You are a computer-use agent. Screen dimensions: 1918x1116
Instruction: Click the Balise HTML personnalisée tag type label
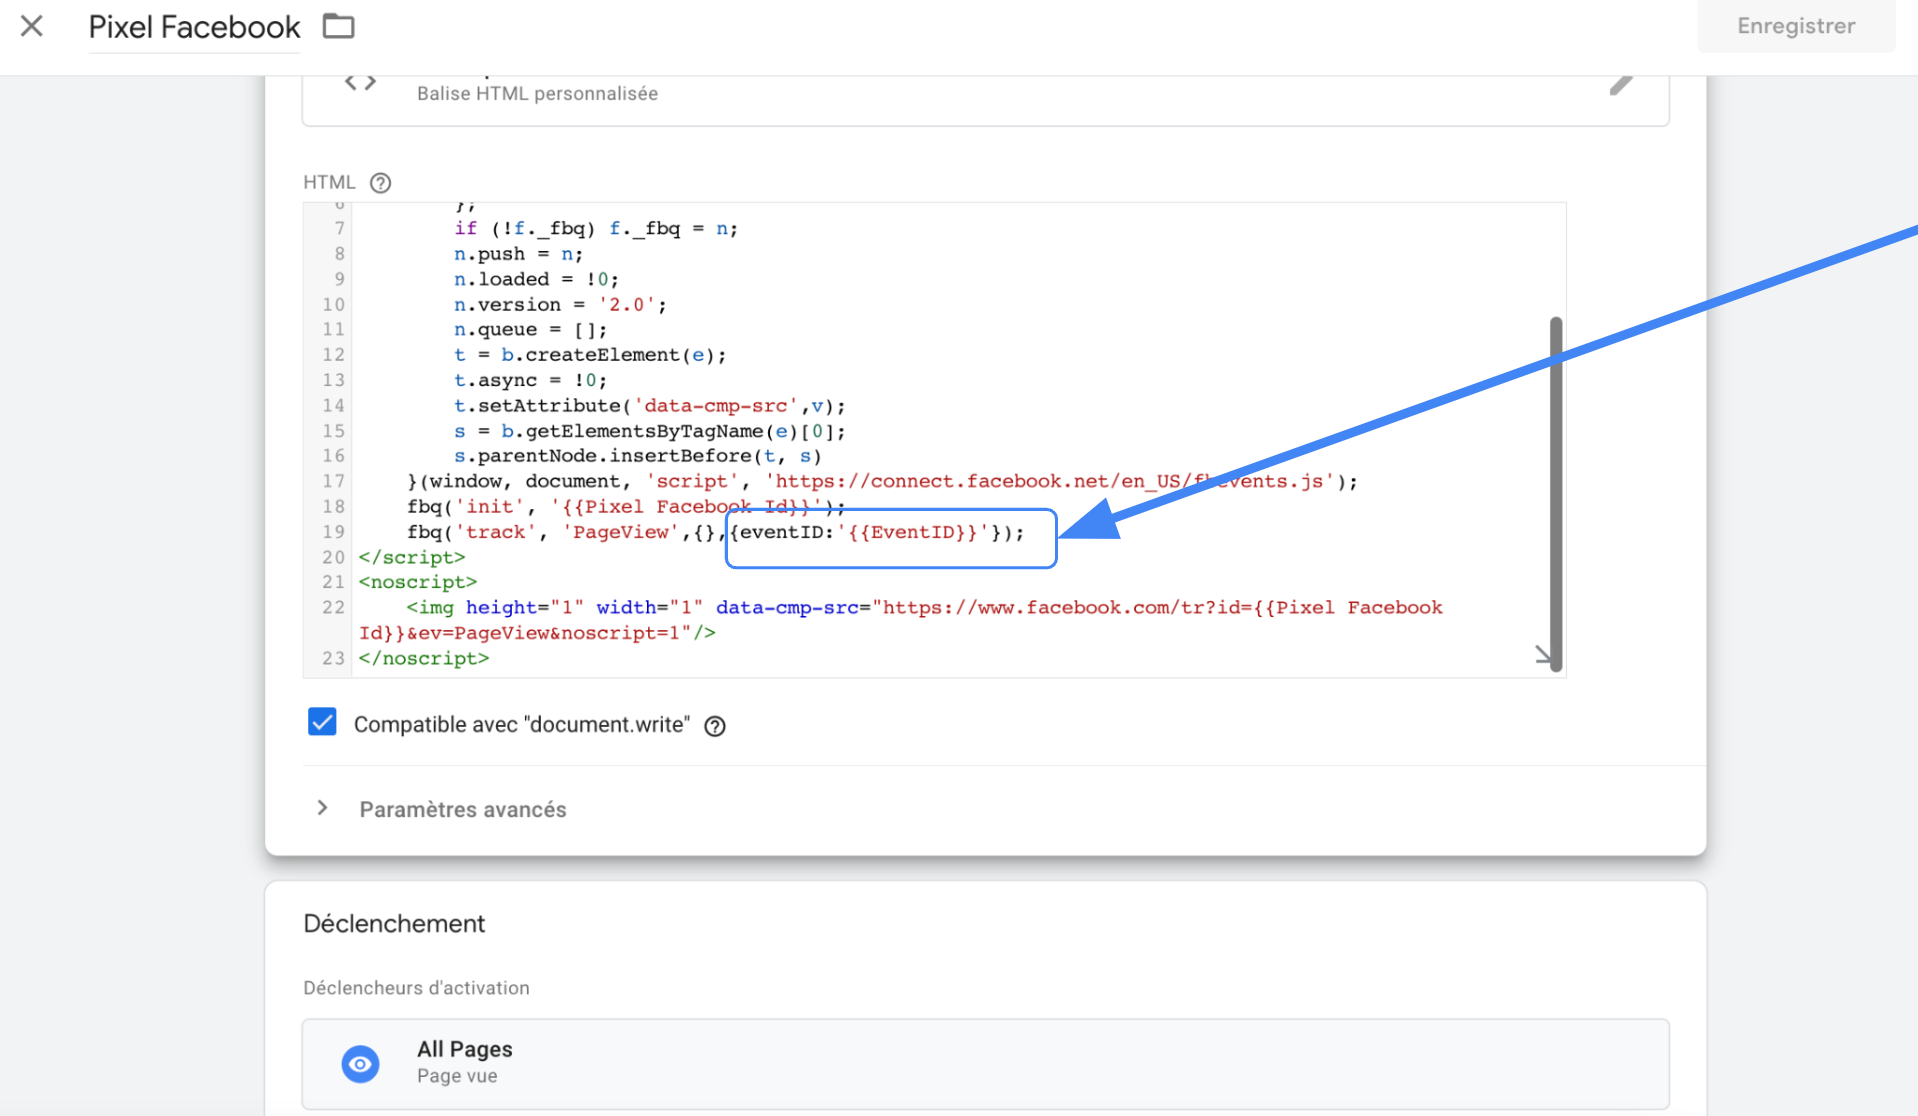(537, 94)
